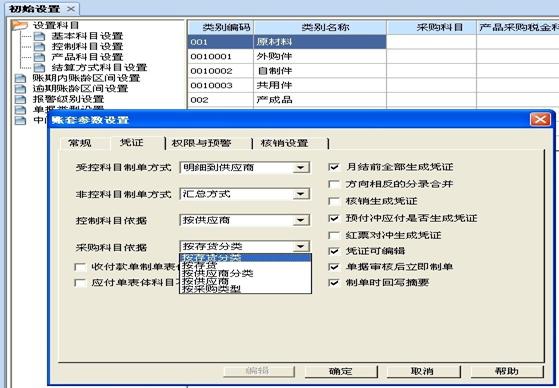Select 报警级别设置 in tree
559x388 pixels.
(68, 99)
